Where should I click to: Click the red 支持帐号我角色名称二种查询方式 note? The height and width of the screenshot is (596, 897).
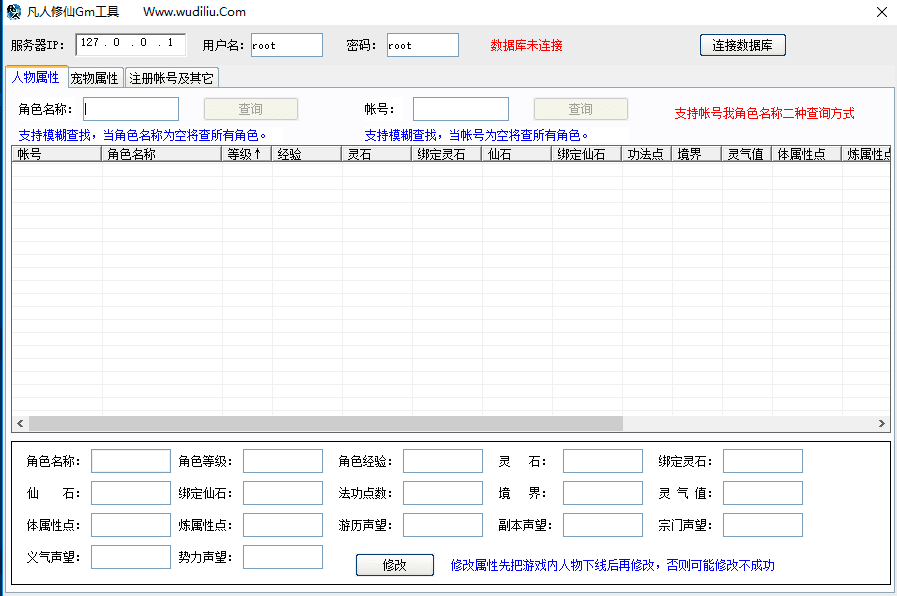coord(764,113)
